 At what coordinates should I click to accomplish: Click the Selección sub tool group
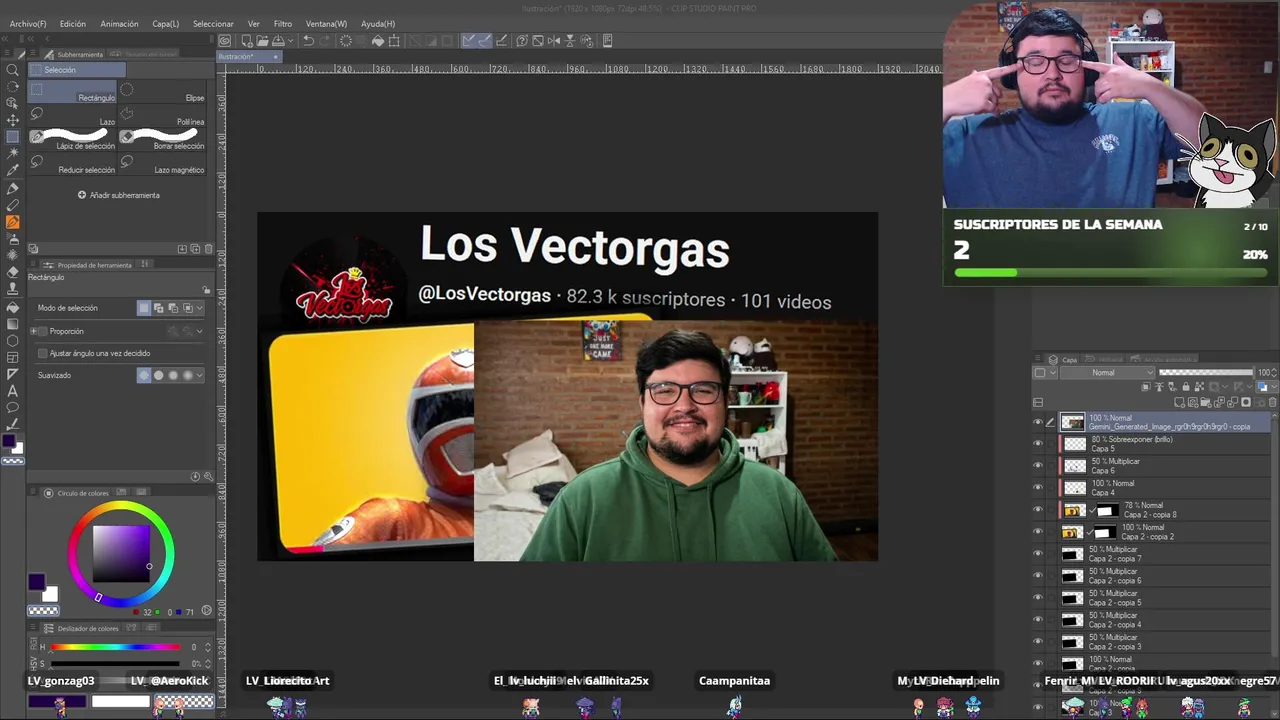(x=77, y=70)
